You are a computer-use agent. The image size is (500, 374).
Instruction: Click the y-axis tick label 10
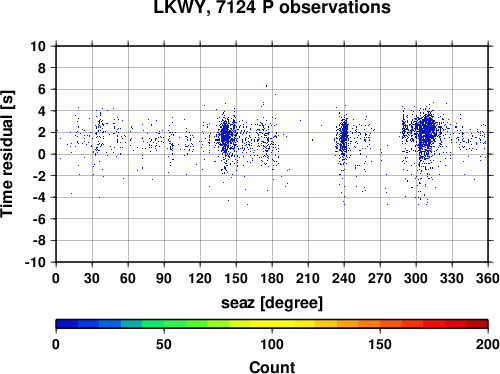tap(38, 46)
